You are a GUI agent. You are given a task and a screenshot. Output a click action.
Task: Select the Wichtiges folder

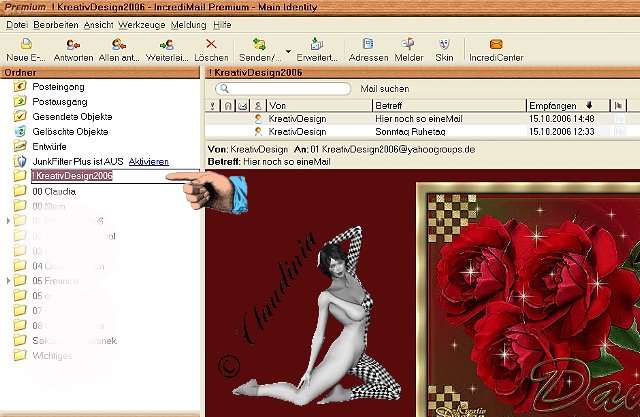pyautogui.click(x=52, y=356)
